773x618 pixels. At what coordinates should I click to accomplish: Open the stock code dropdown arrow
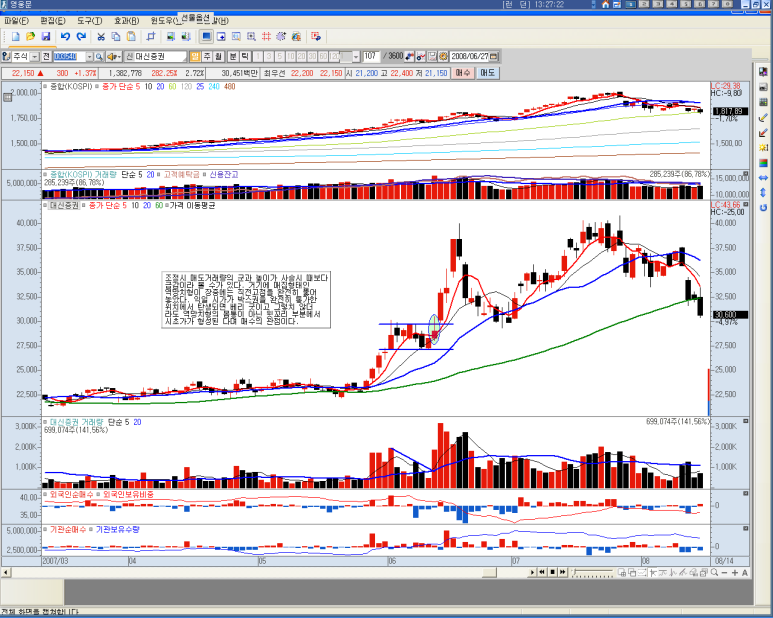[89, 57]
